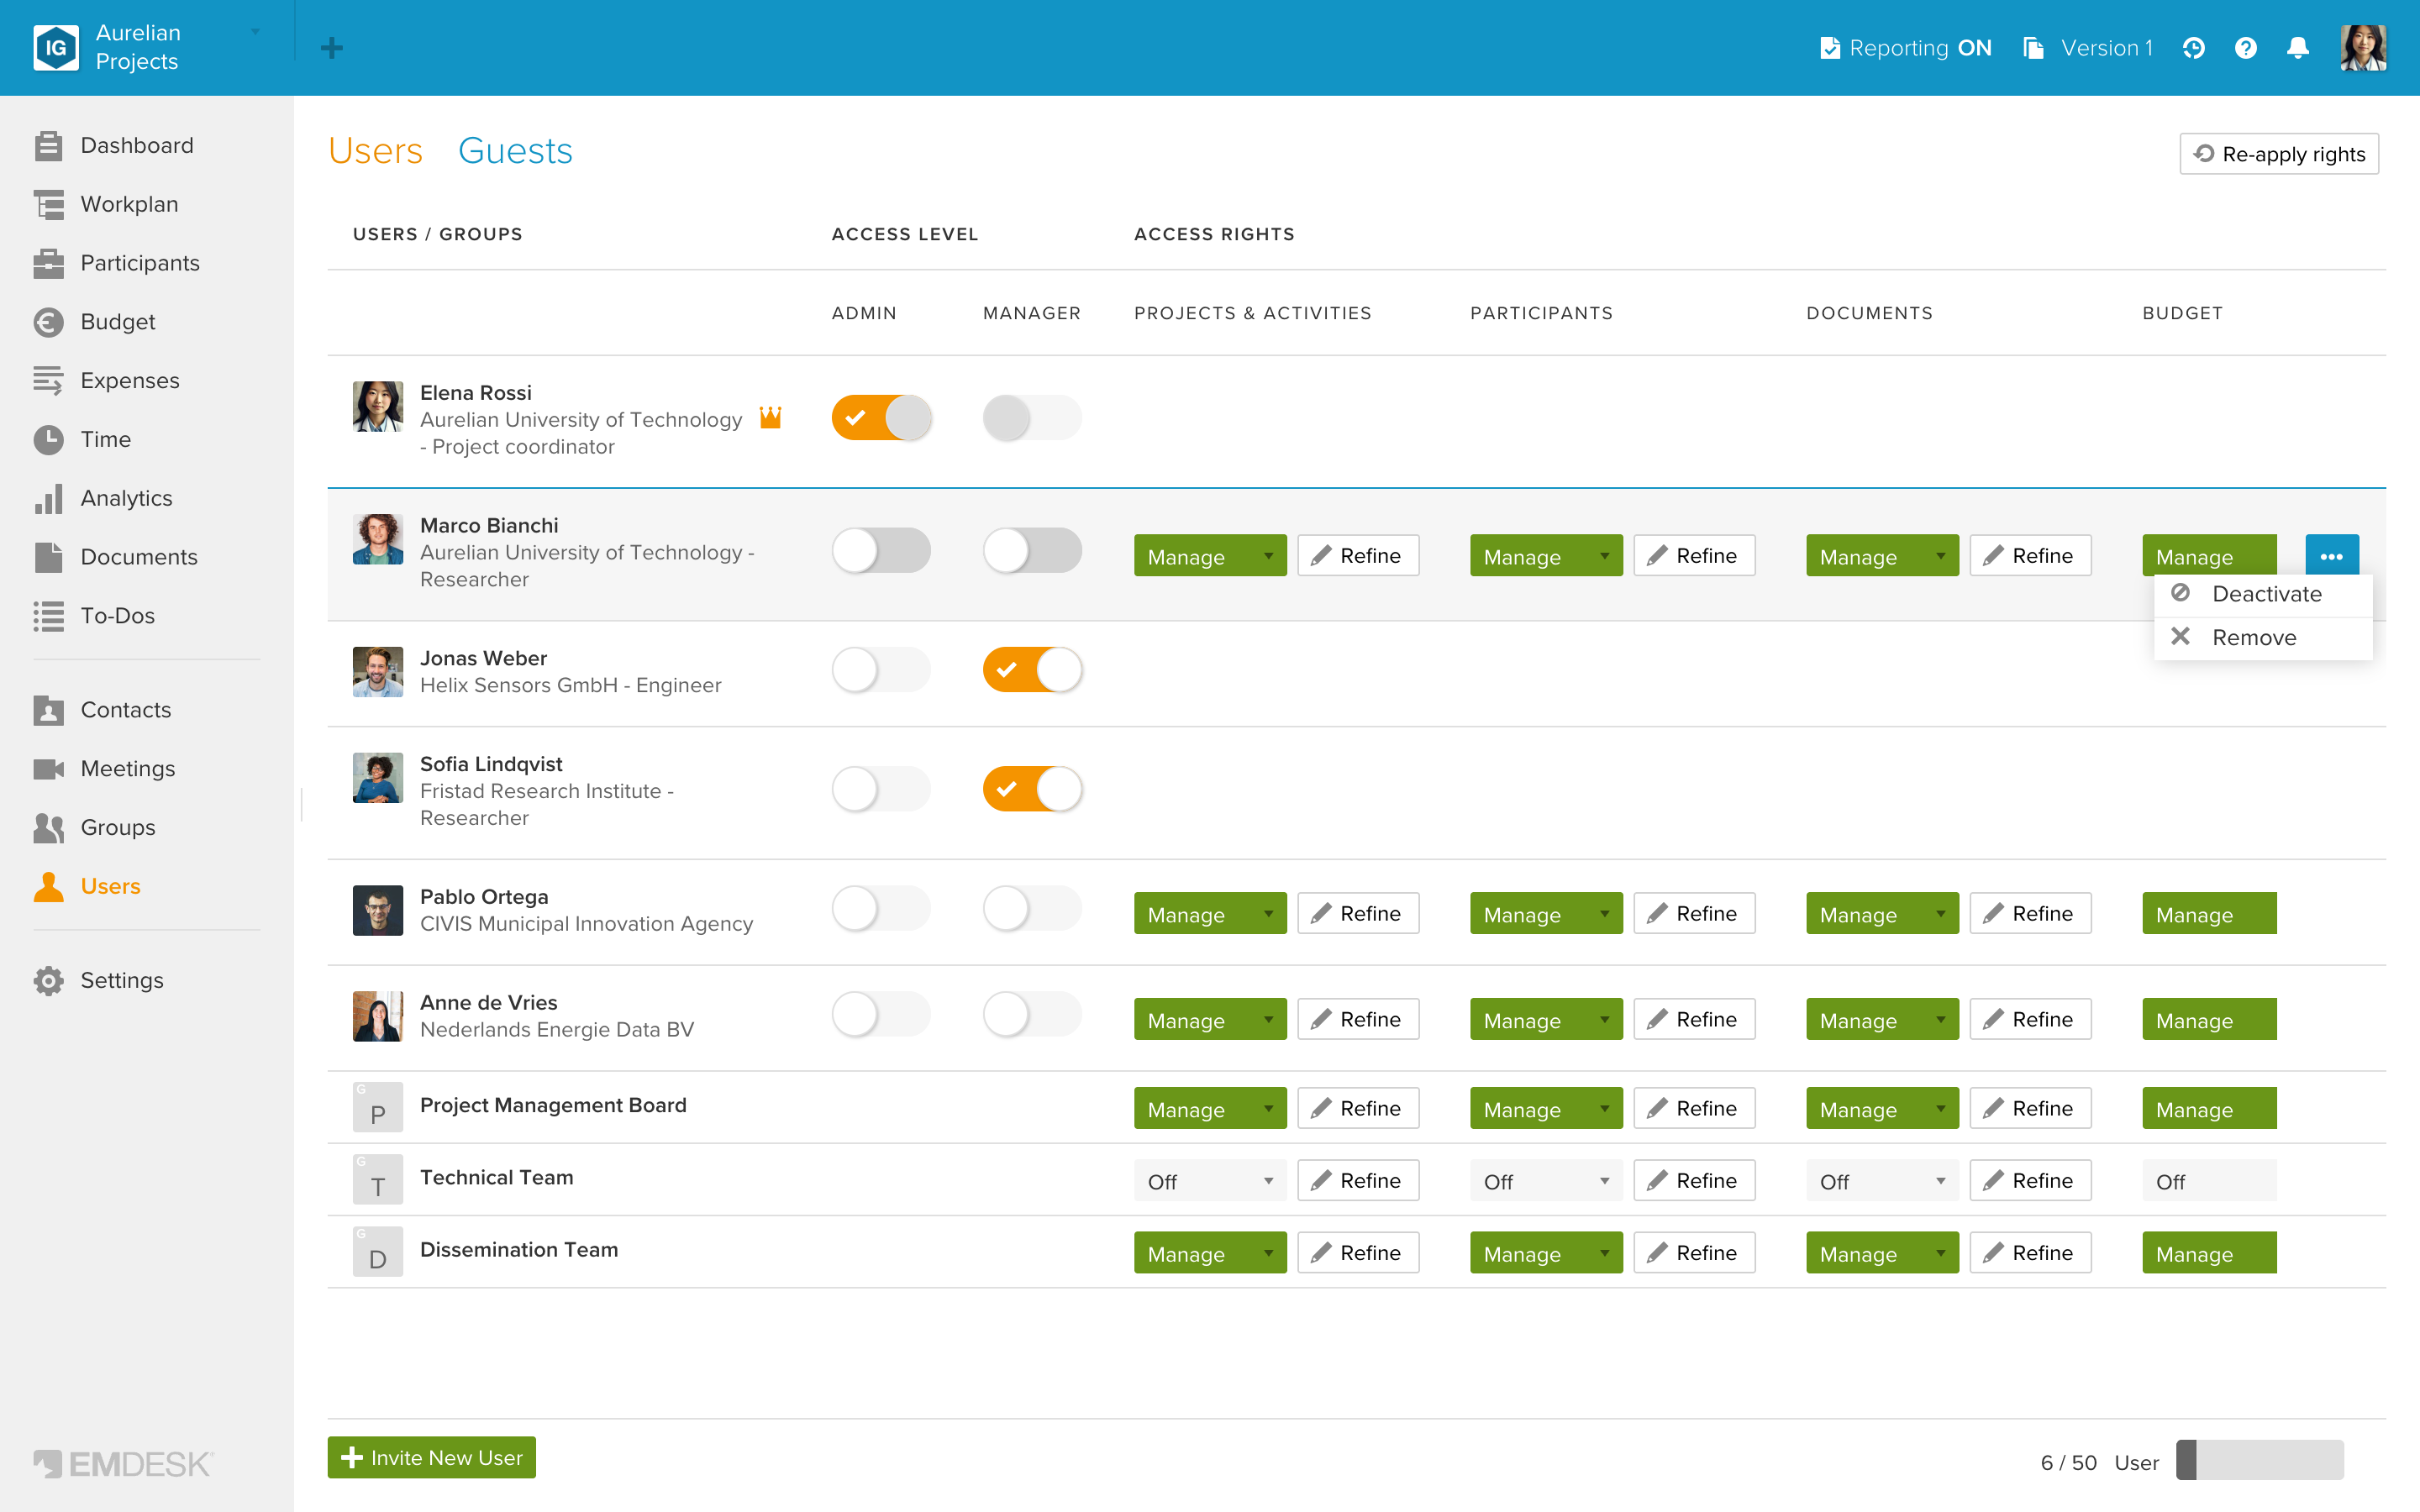2420x1512 pixels.
Task: Open Technical Team Projects & Activities Off dropdown
Action: click(1210, 1181)
